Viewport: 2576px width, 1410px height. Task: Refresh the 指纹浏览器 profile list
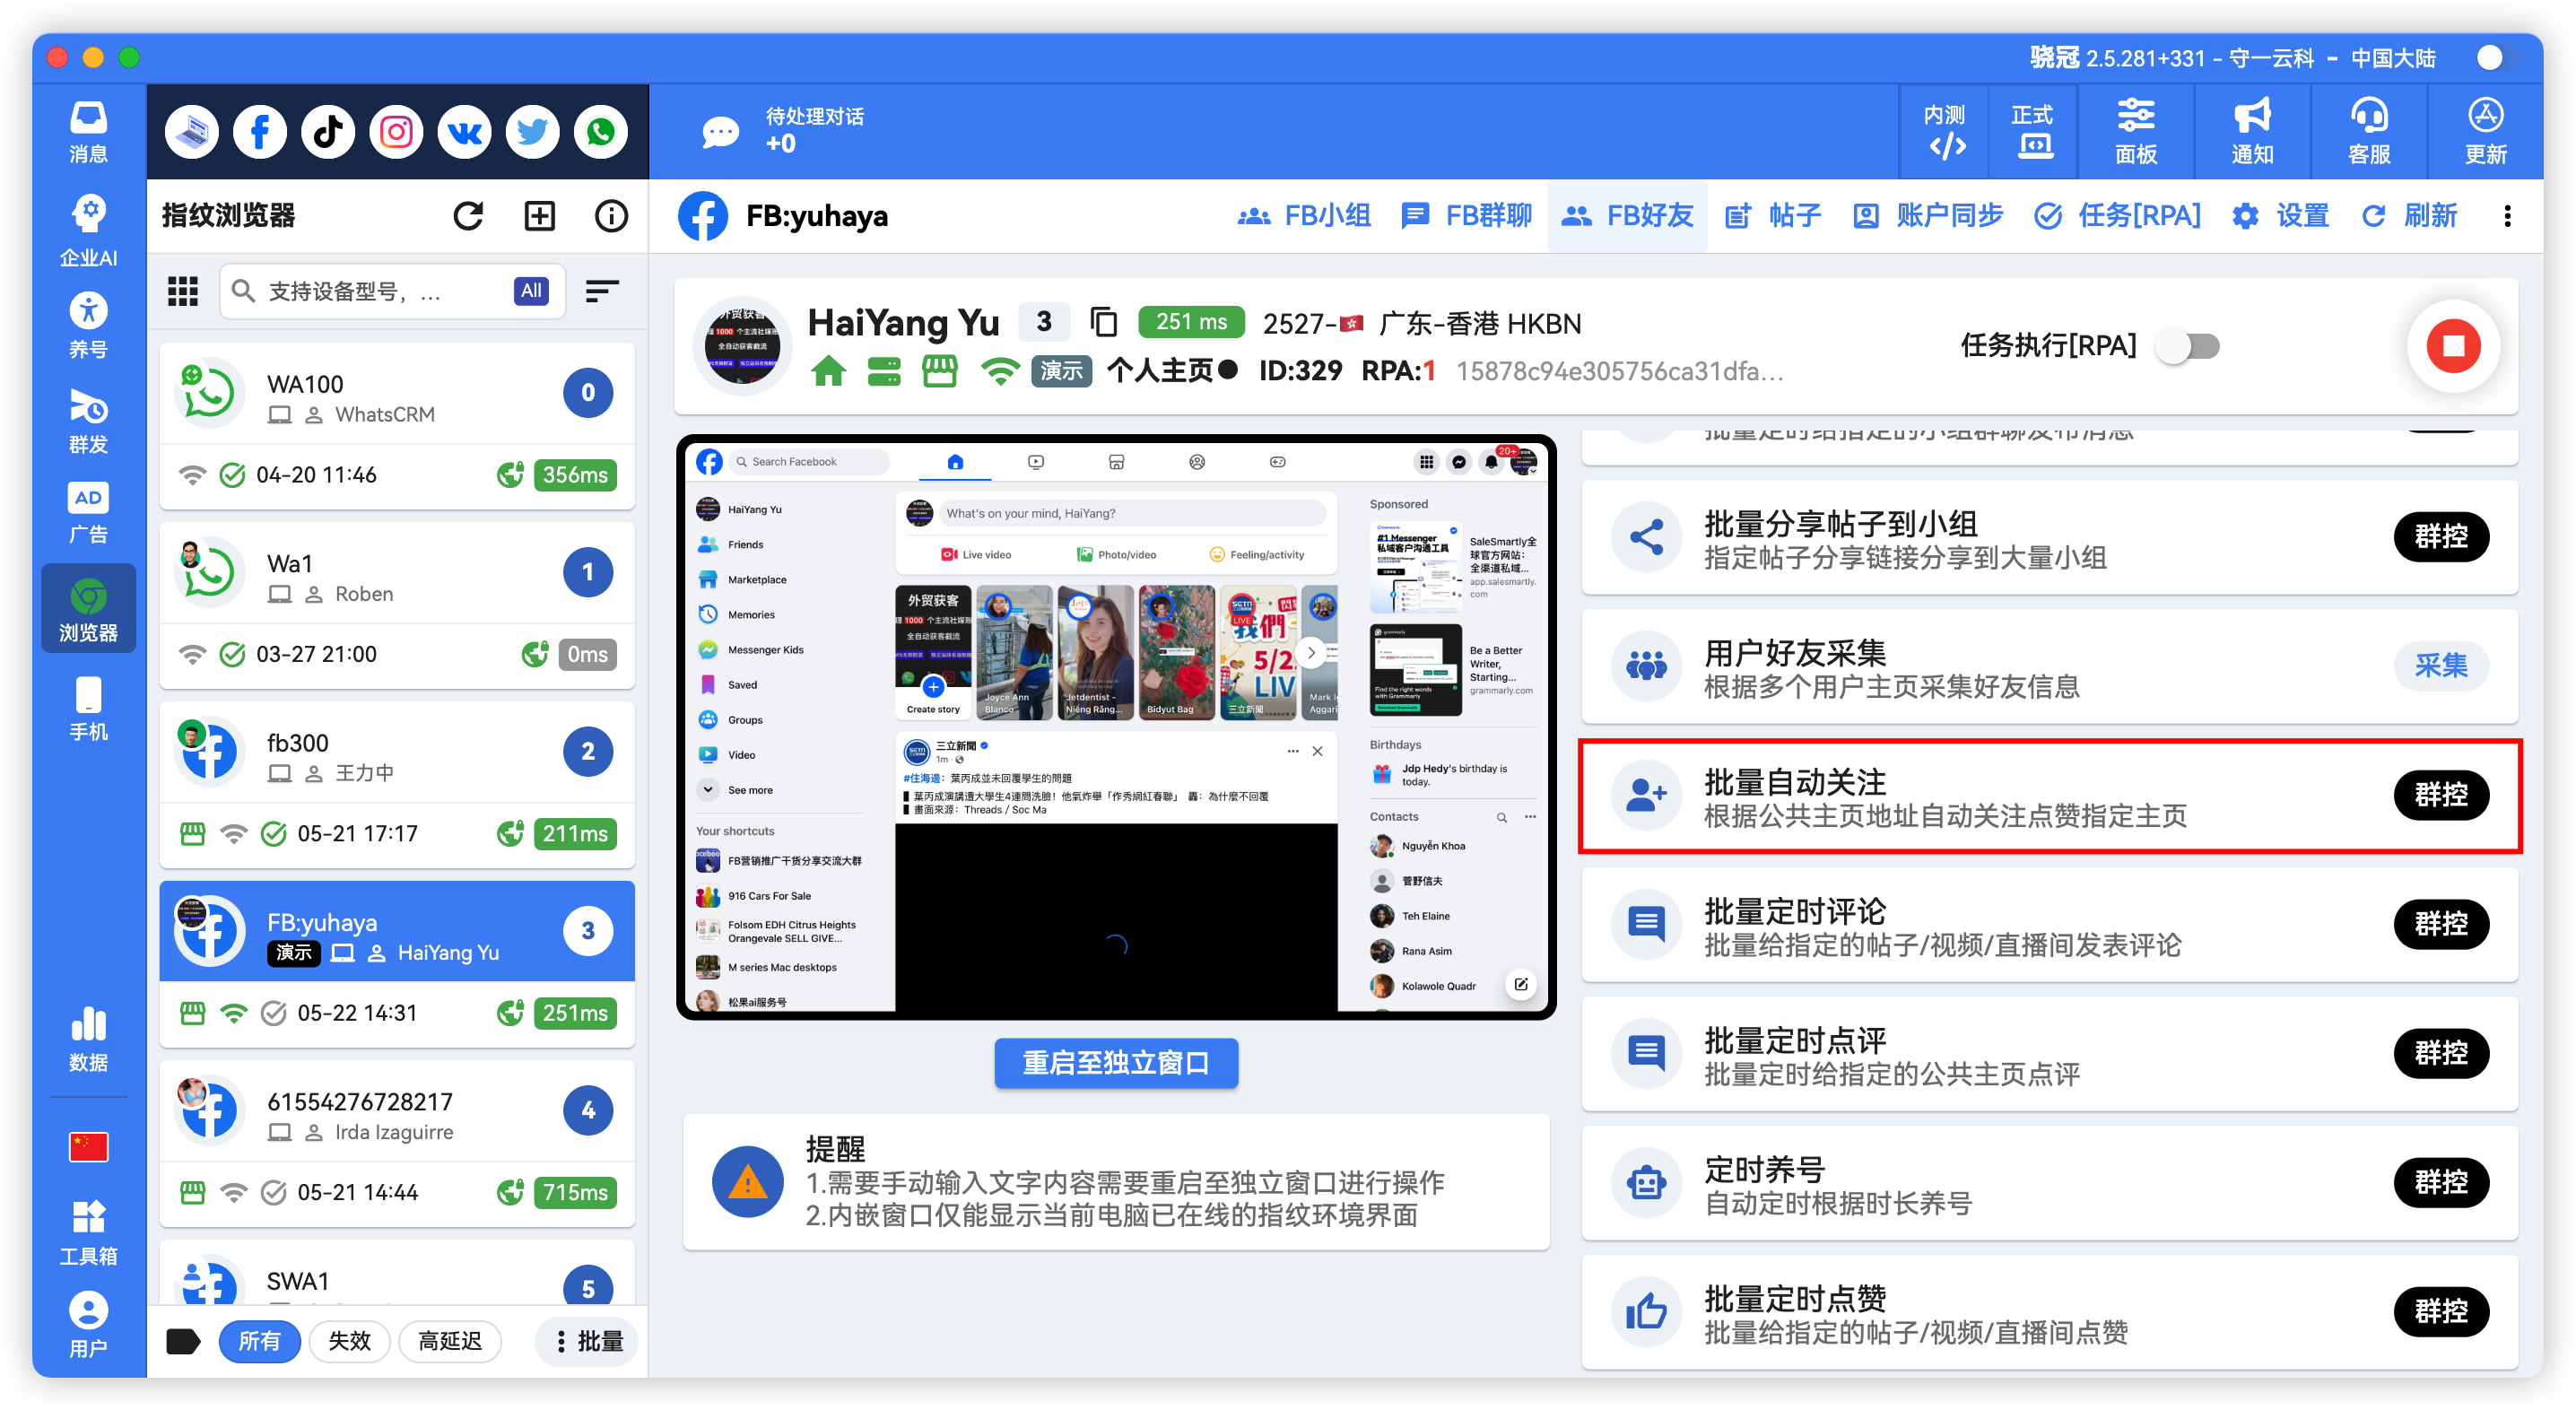click(x=468, y=215)
